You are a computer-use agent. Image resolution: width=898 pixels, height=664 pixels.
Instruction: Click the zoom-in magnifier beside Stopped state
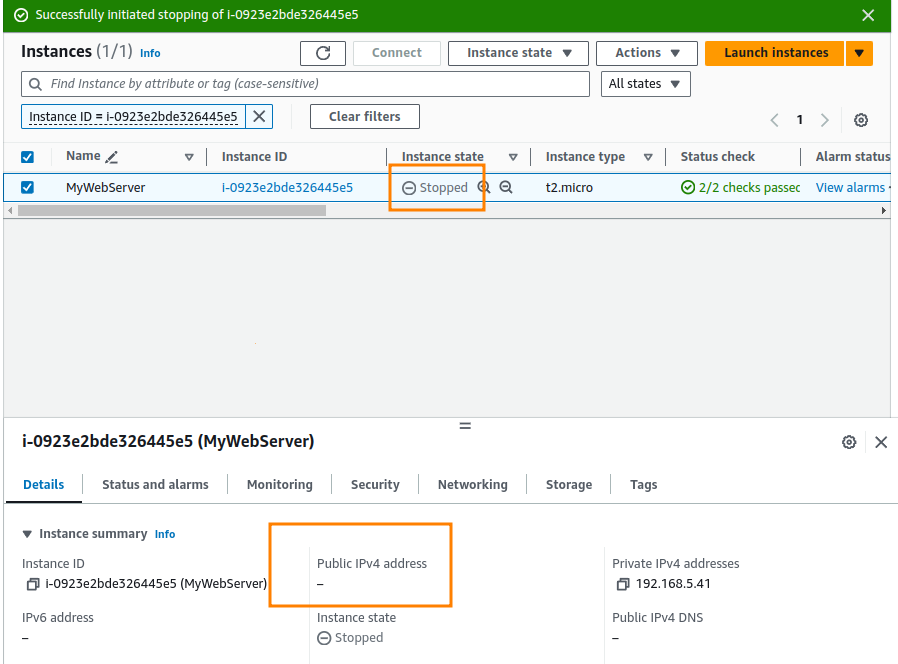[x=483, y=187]
